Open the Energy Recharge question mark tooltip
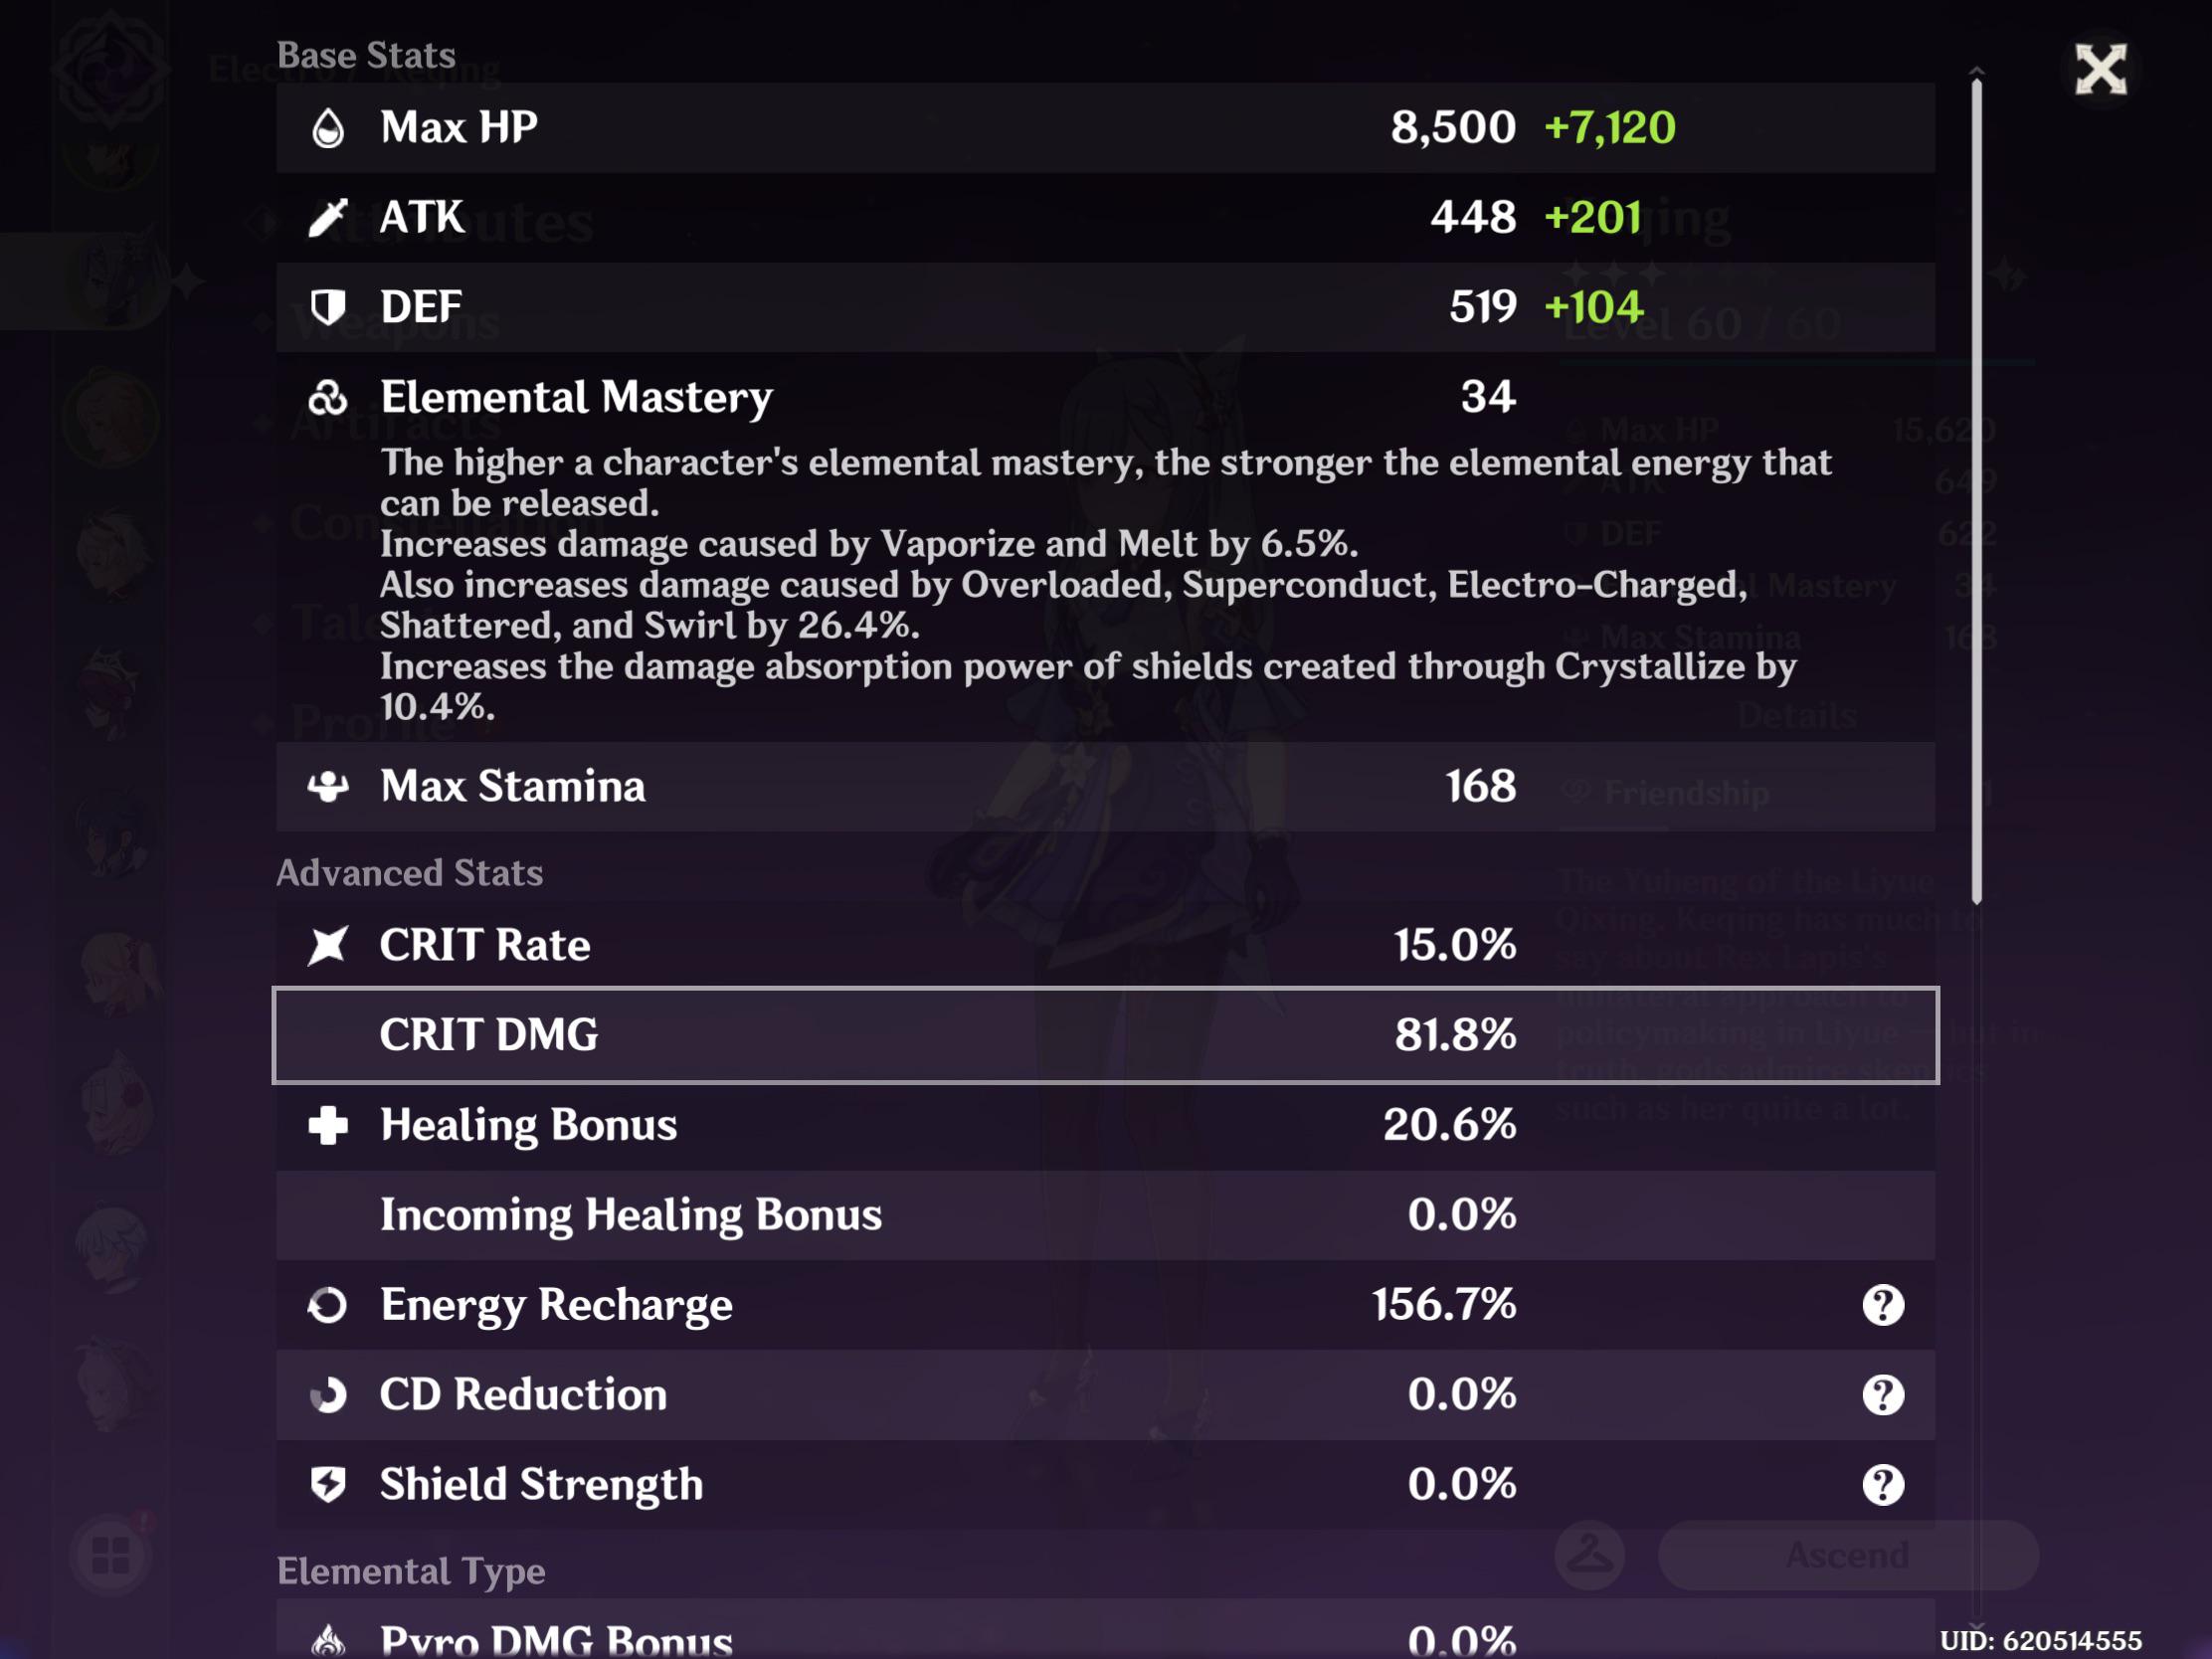The width and height of the screenshot is (2212, 1659). 1886,1304
